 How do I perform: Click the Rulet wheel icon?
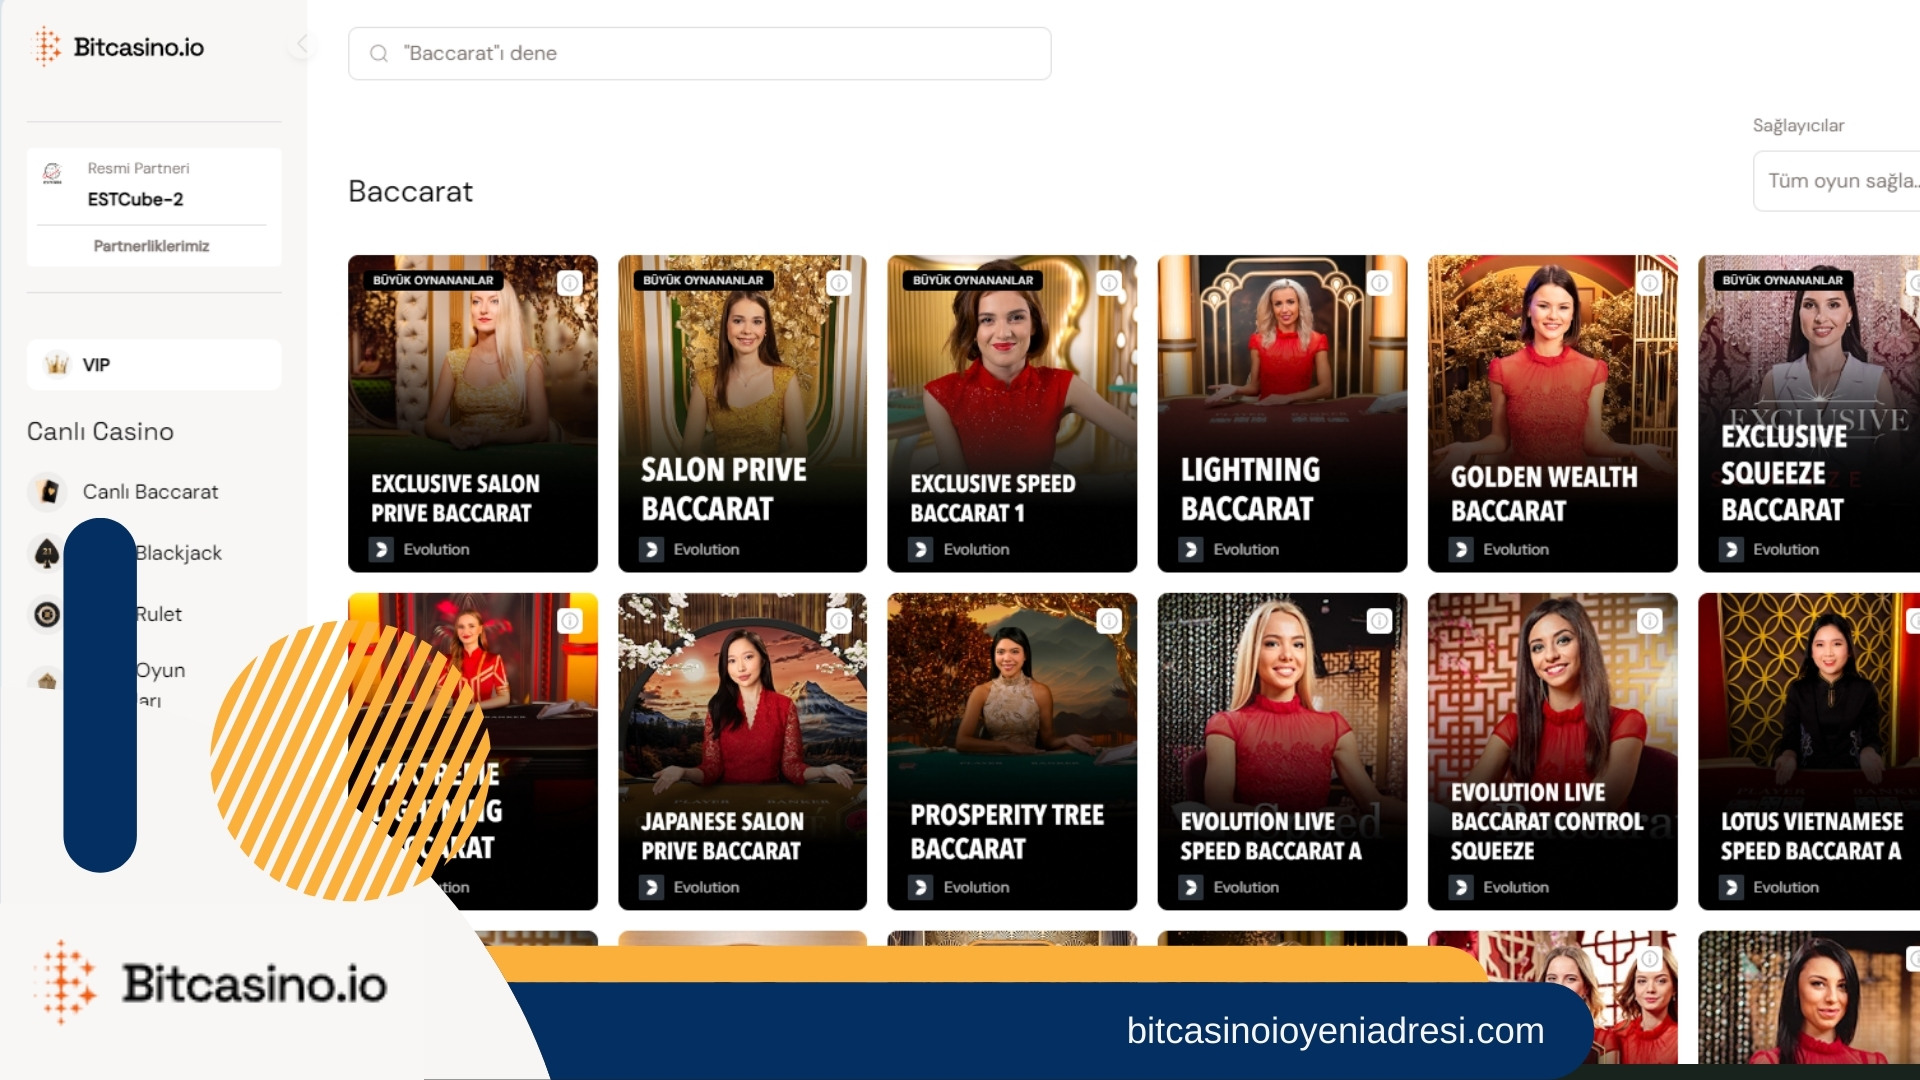tap(47, 614)
